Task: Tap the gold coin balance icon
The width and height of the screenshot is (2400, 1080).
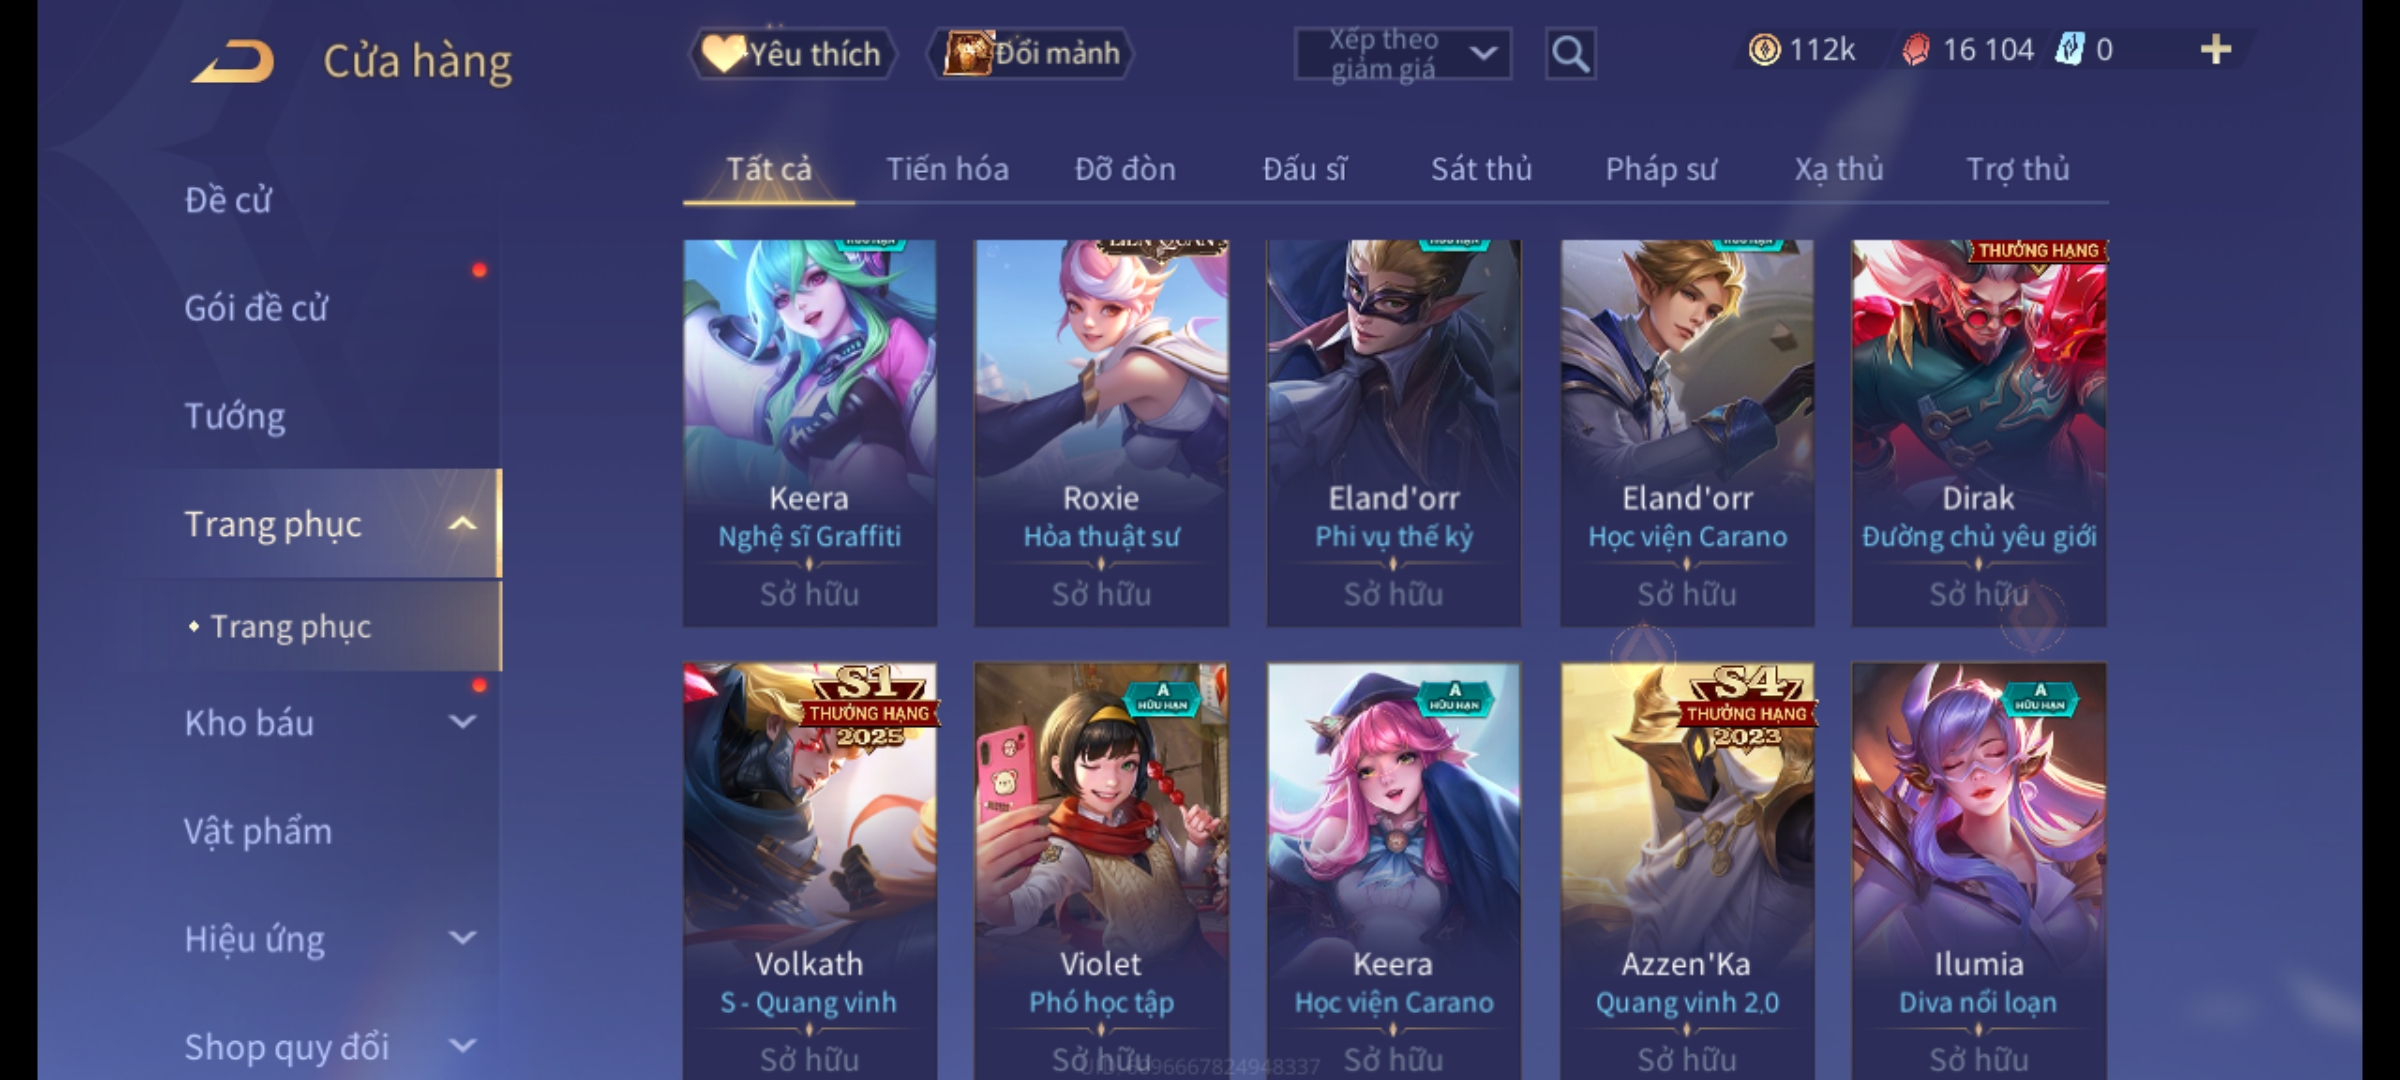Action: [1764, 50]
